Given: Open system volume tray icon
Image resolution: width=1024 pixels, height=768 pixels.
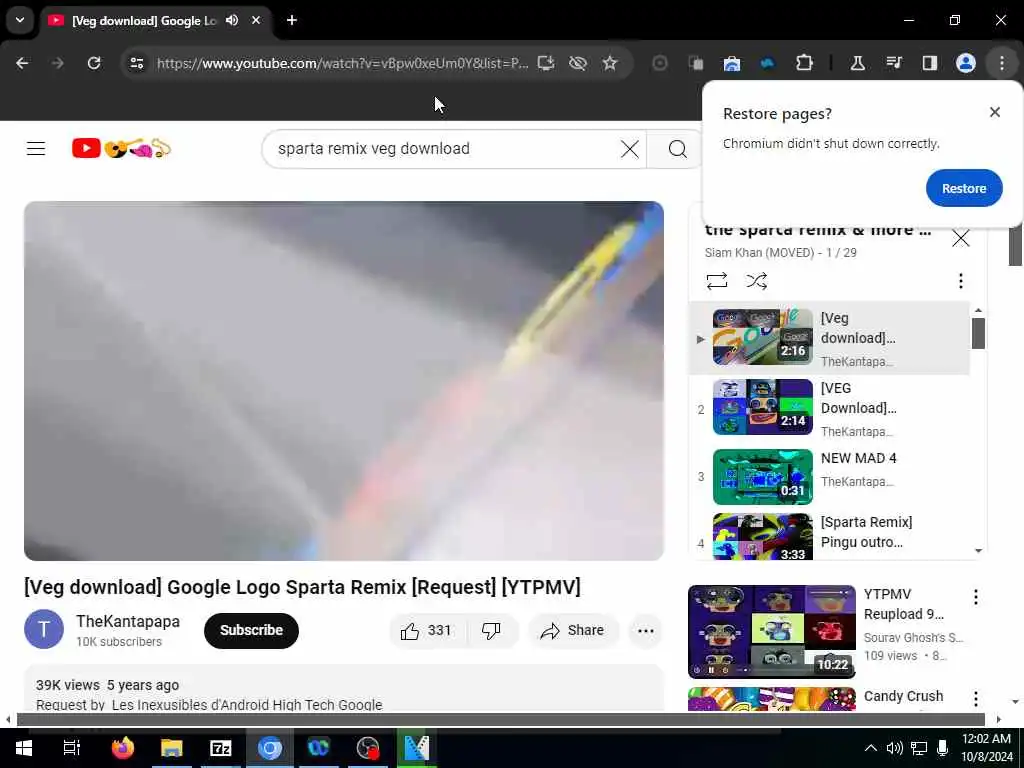Looking at the screenshot, I should 894,748.
